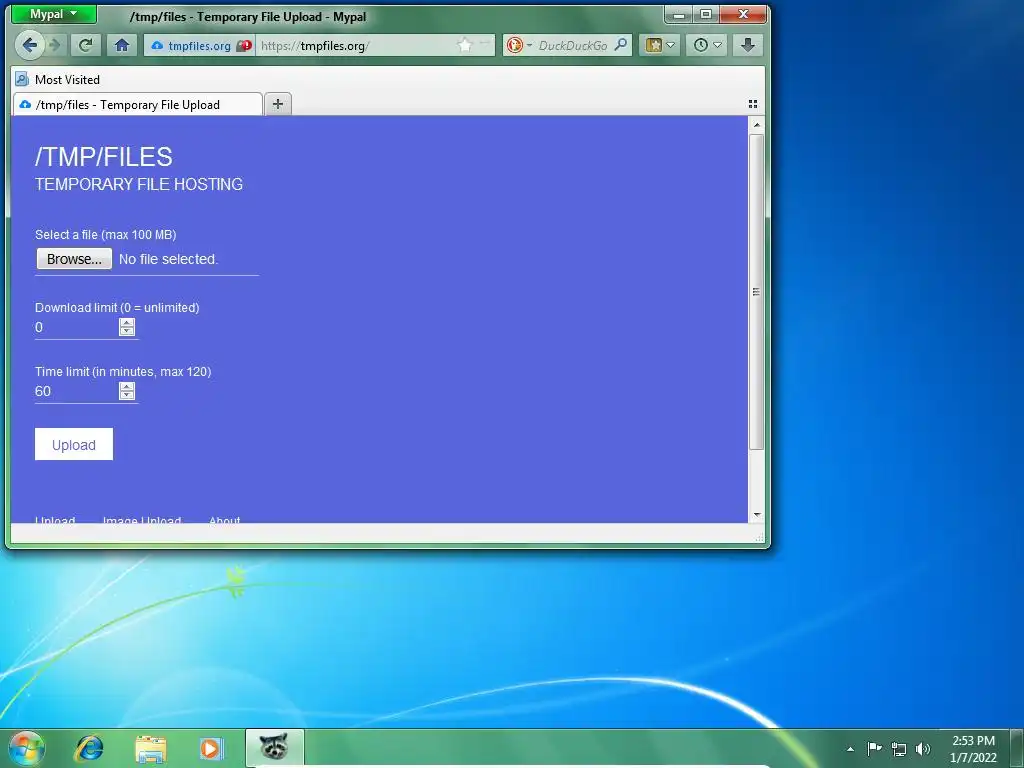Increase the Download limit with up arrow
Screen dimensions: 1024x768
click(x=127, y=323)
